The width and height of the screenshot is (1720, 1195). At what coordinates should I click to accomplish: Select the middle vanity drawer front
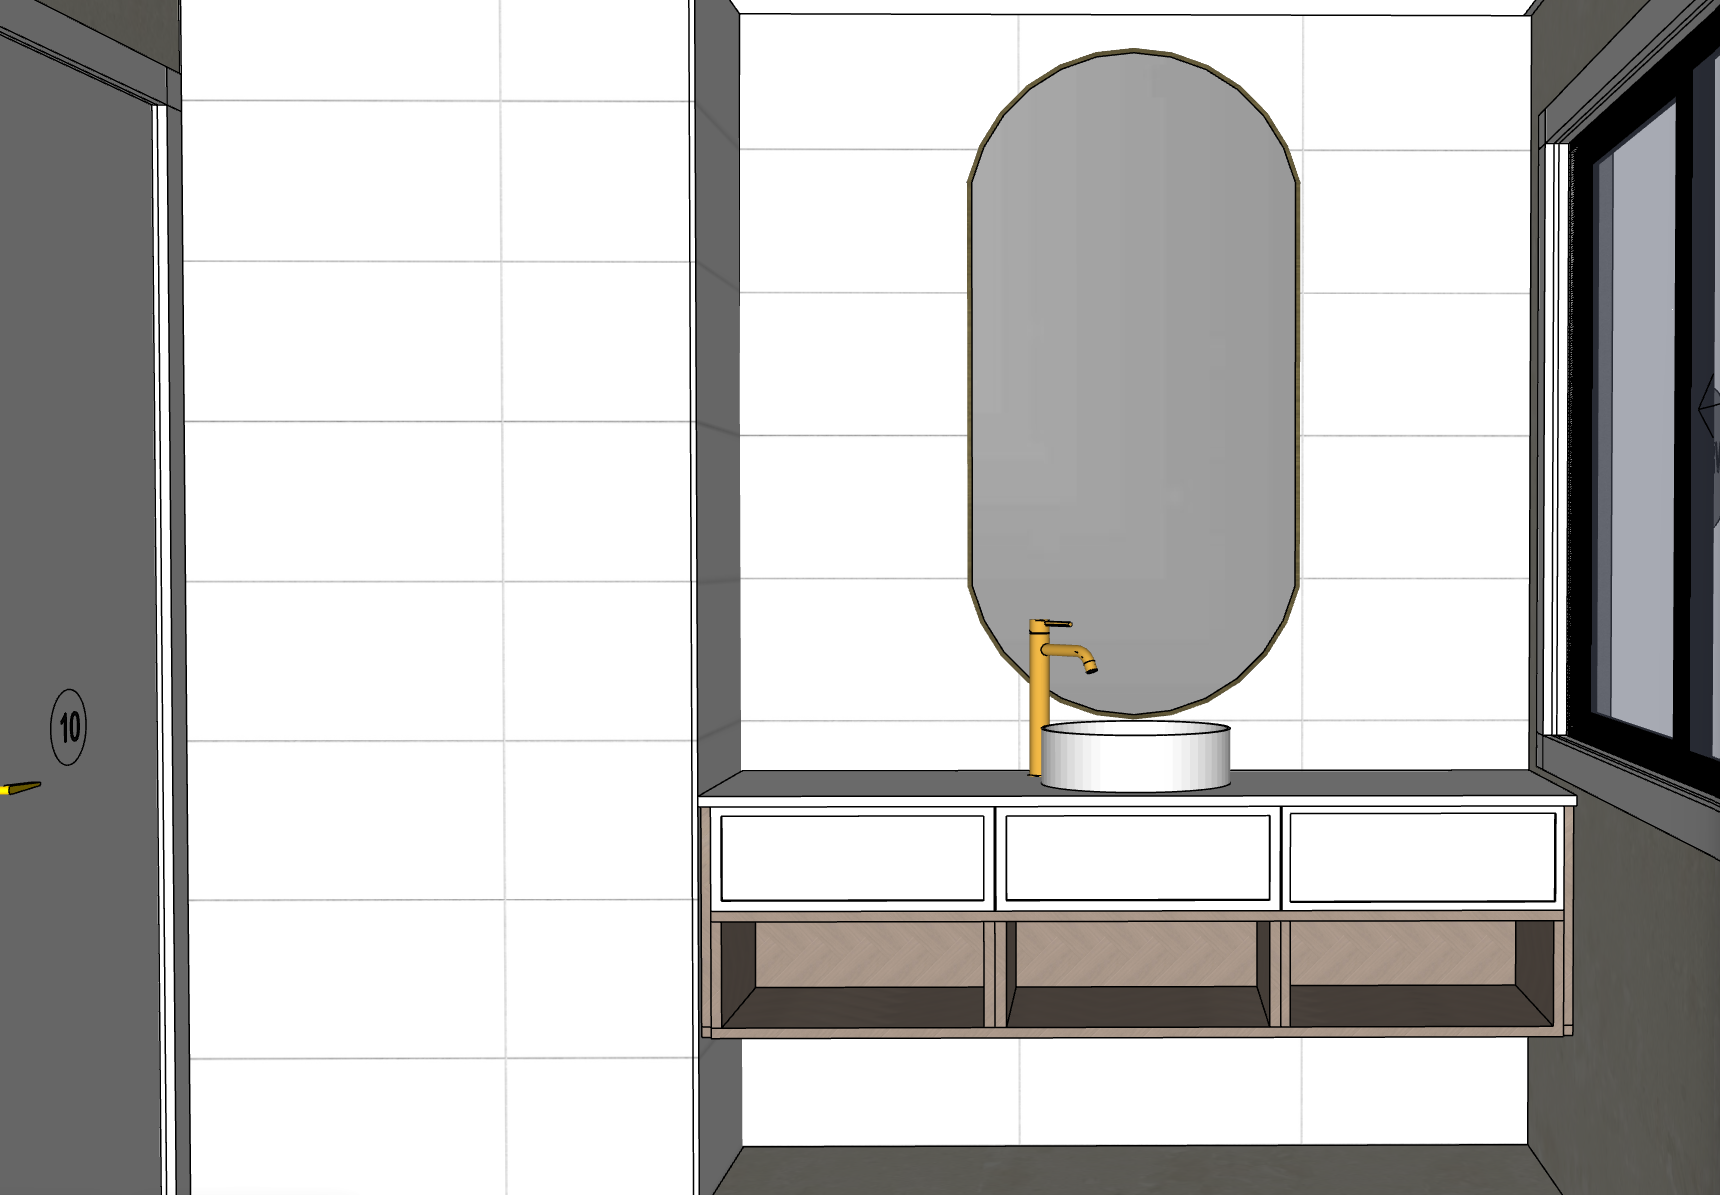[x=1137, y=857]
